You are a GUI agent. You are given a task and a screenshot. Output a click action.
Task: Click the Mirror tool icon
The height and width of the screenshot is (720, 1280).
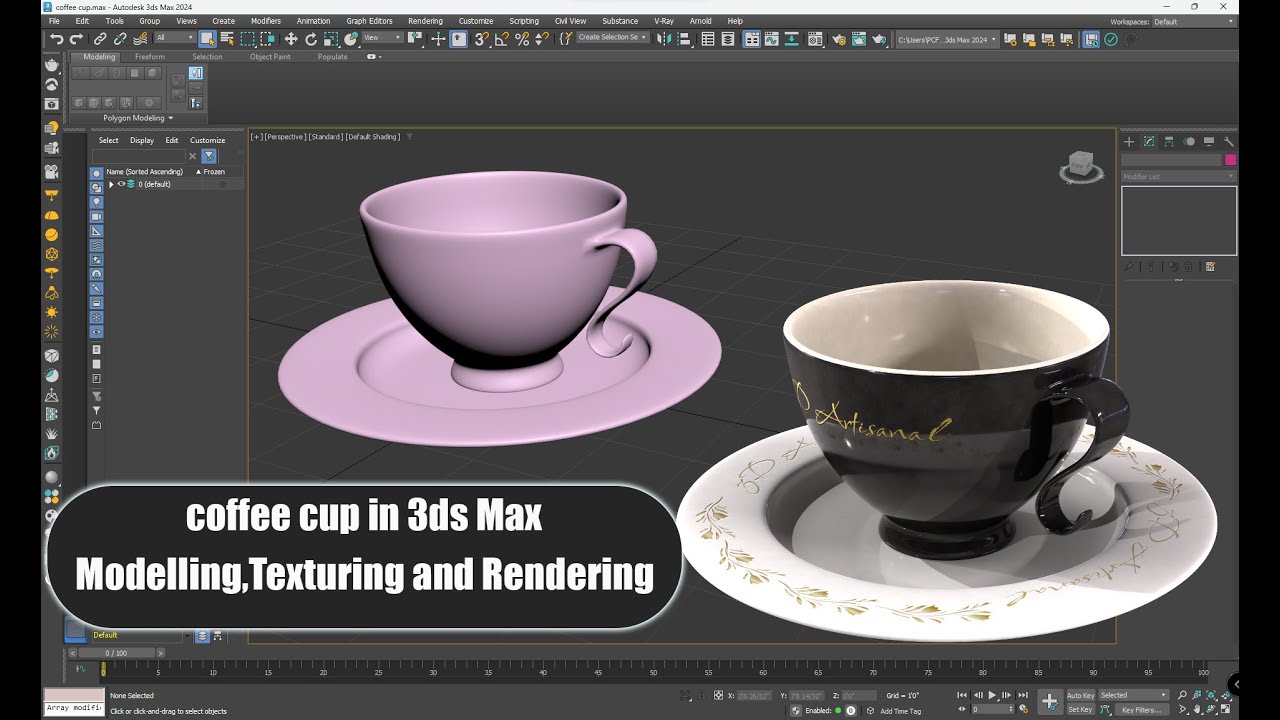point(663,39)
